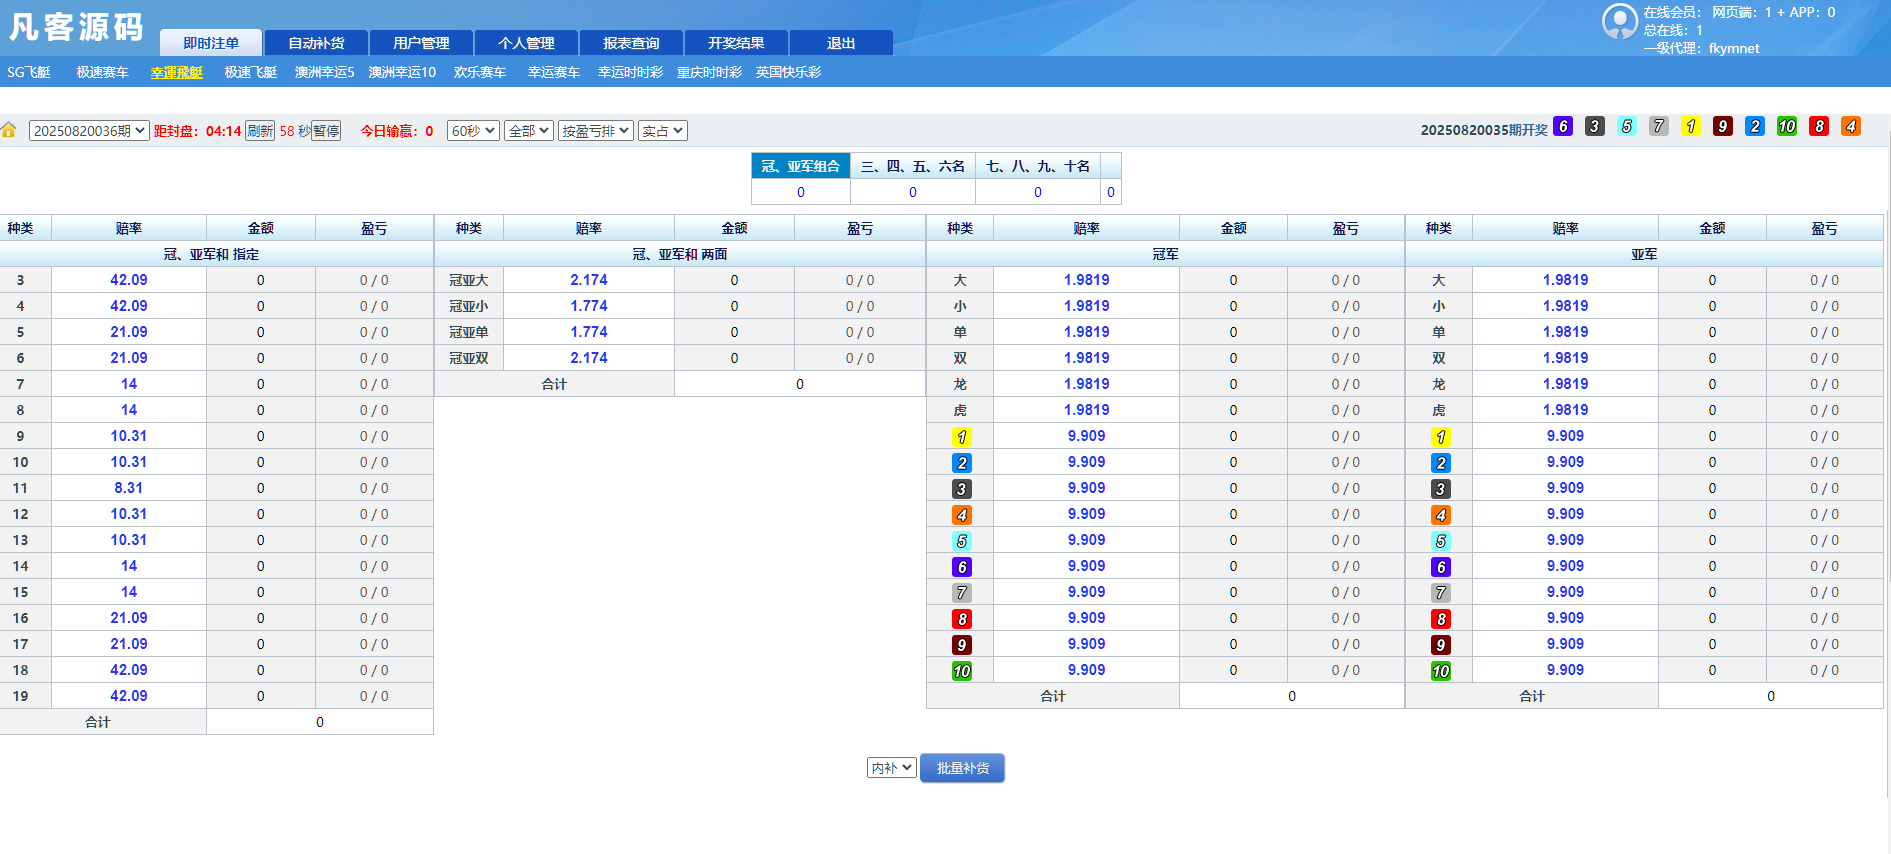Open the 内补 dropdown near bottom

pyautogui.click(x=891, y=768)
